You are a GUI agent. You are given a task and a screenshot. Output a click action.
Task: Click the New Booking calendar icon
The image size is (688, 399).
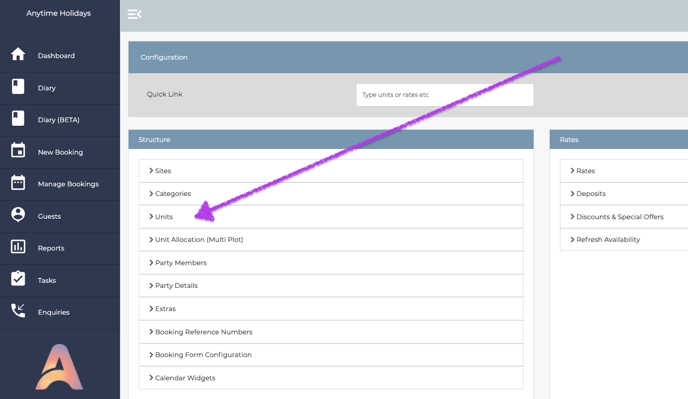tap(18, 151)
